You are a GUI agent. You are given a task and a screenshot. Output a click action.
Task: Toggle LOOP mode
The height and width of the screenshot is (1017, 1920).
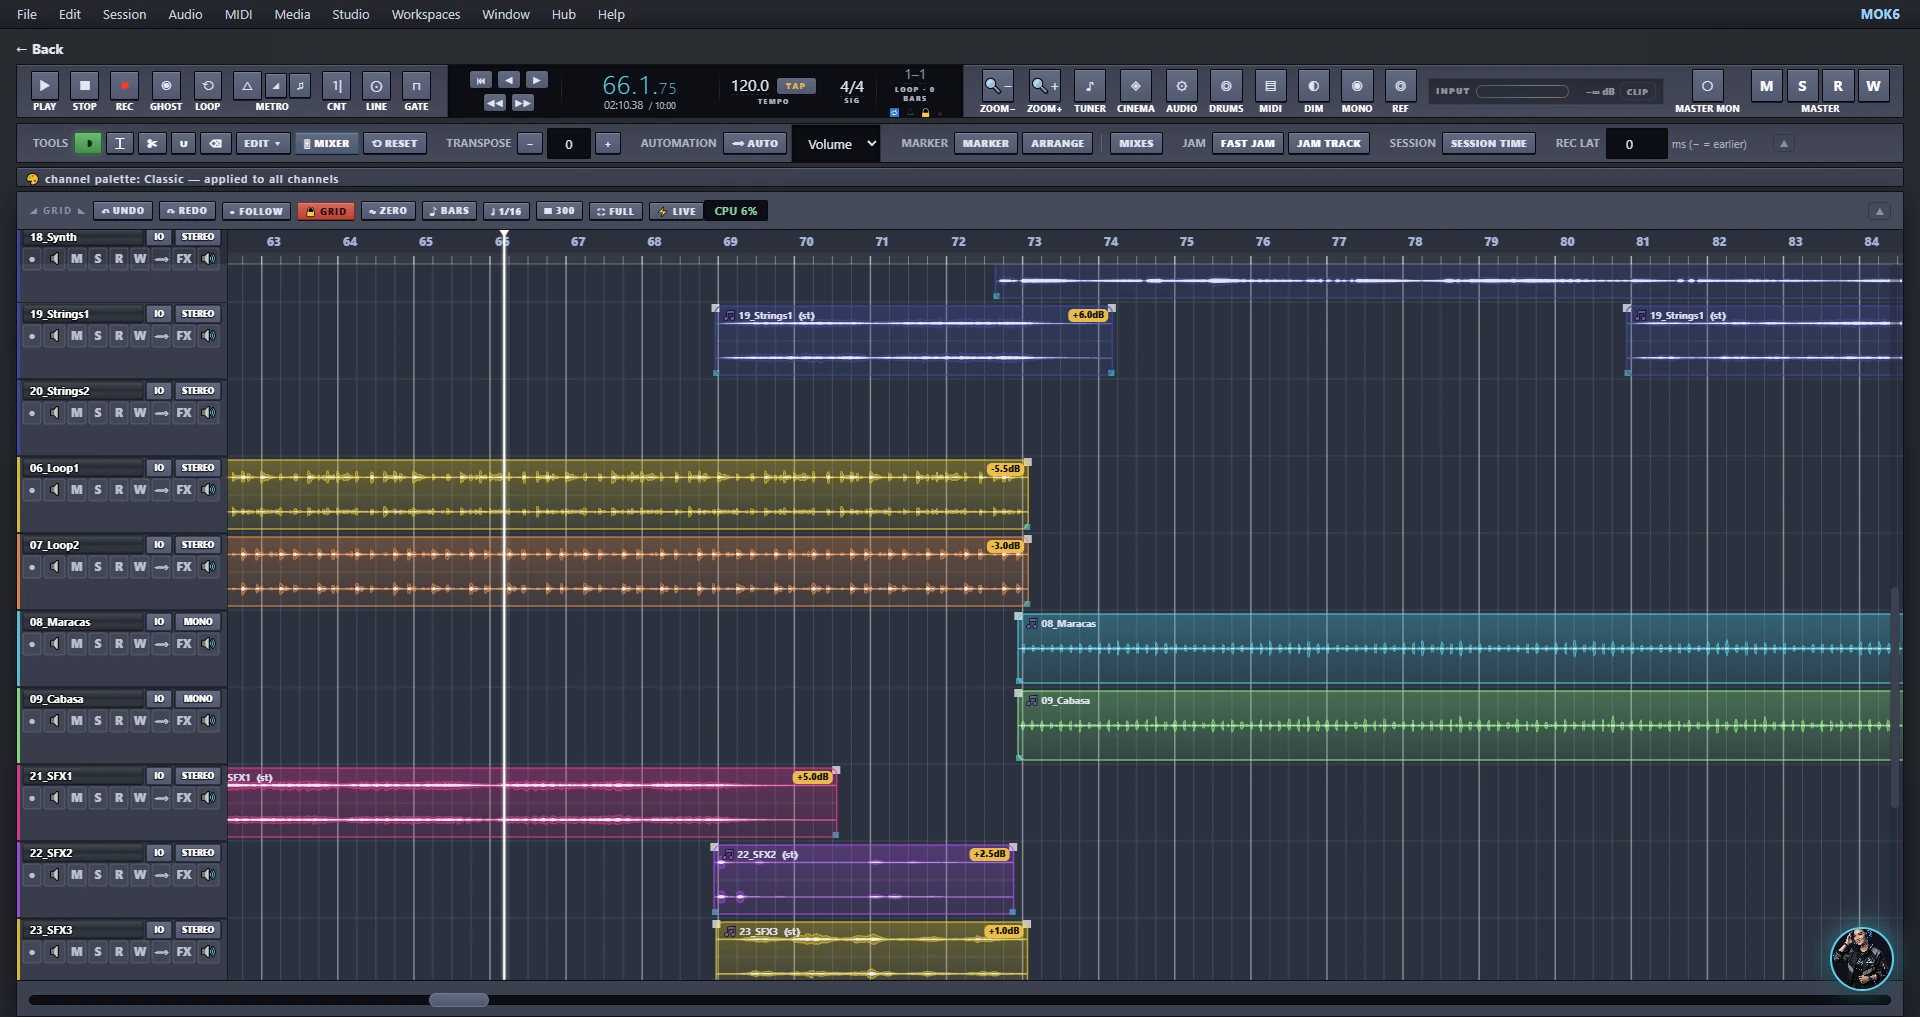[207, 86]
